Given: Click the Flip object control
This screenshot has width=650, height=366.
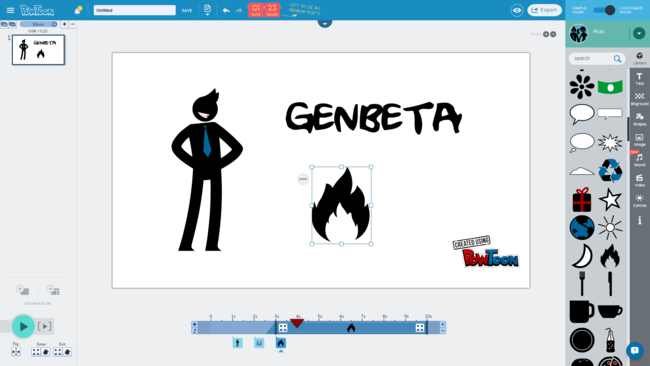Looking at the screenshot, I should pos(16,351).
